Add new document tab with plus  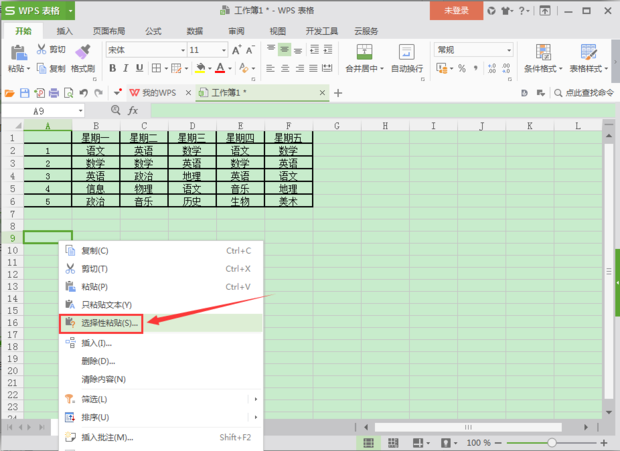(338, 93)
